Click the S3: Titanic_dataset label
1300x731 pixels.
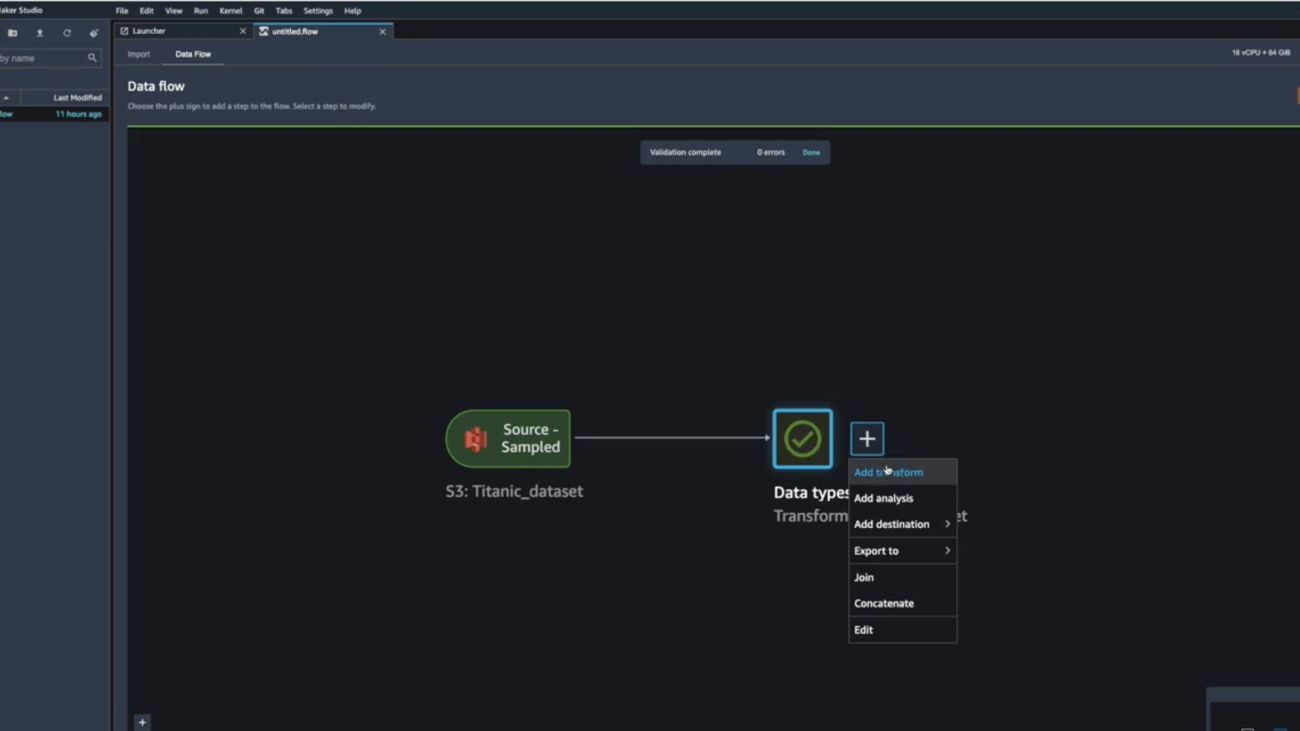click(514, 491)
